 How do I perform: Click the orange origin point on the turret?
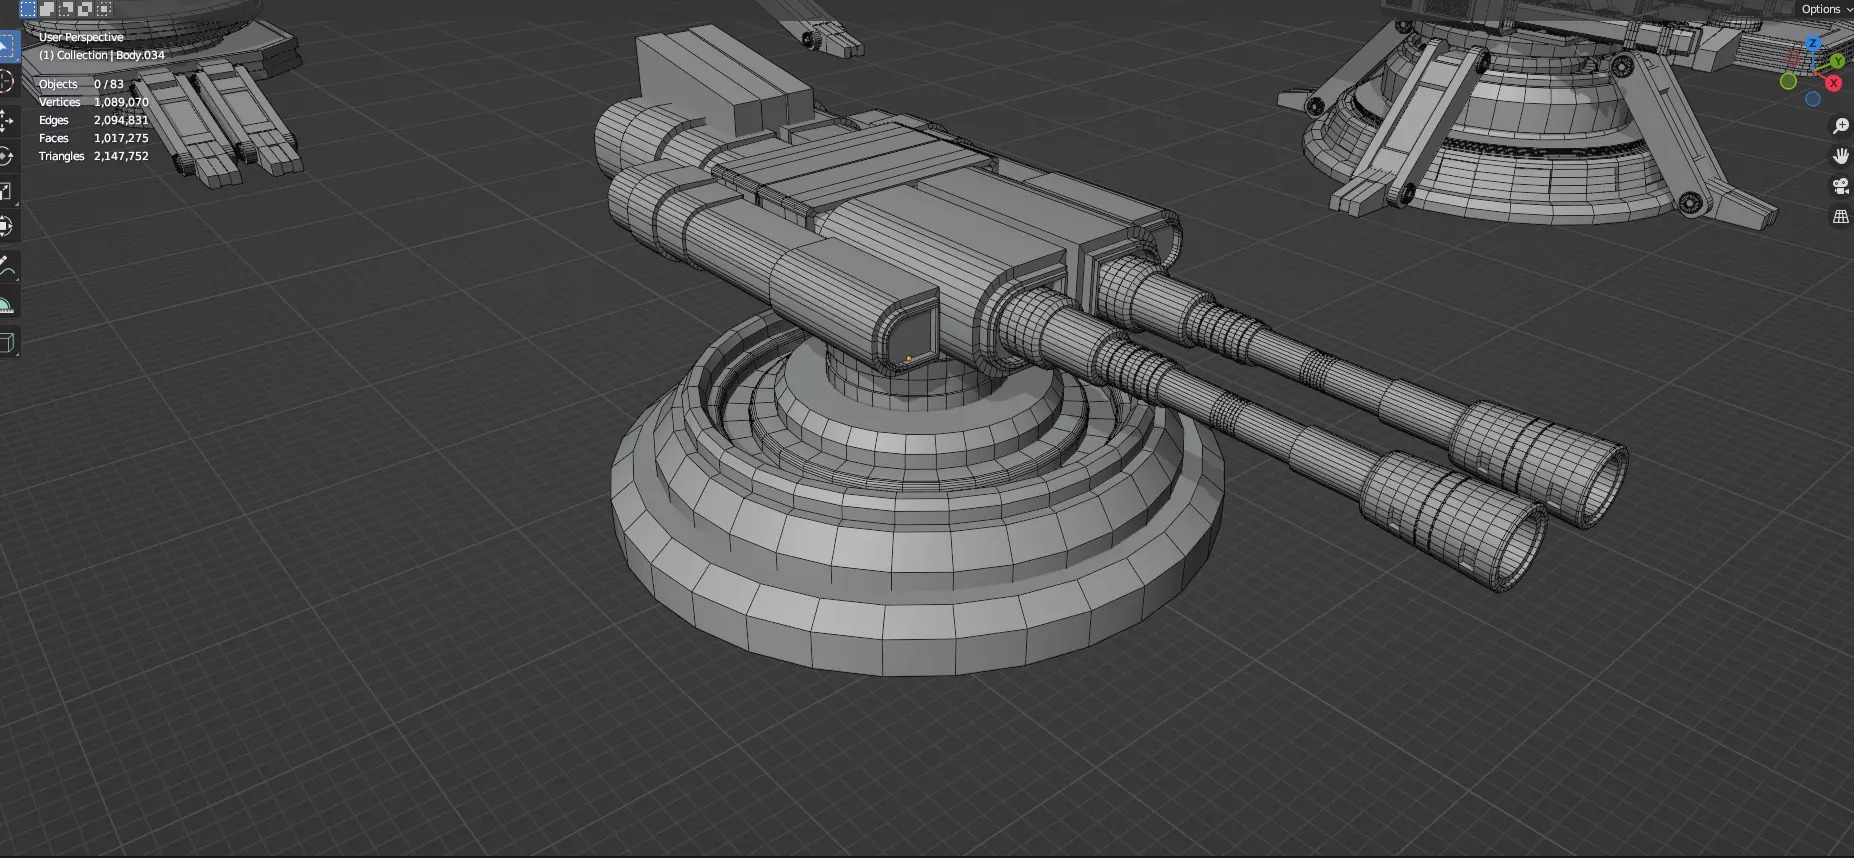tap(908, 357)
